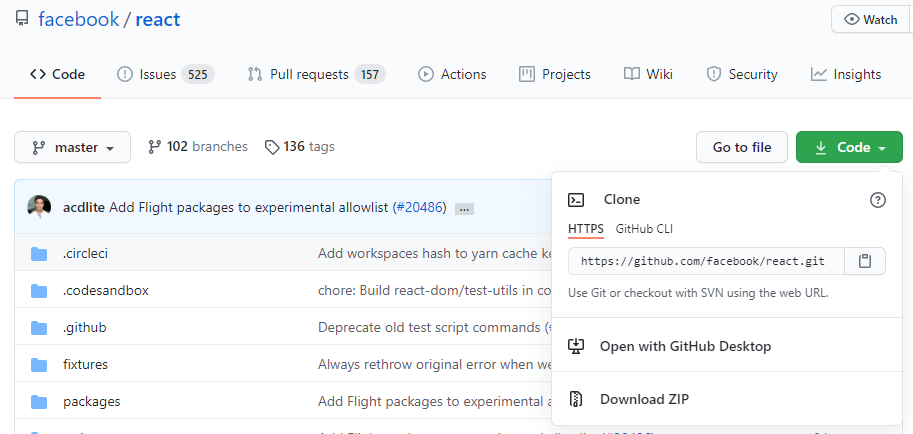Click the branch icon beside 102 branches

(155, 147)
